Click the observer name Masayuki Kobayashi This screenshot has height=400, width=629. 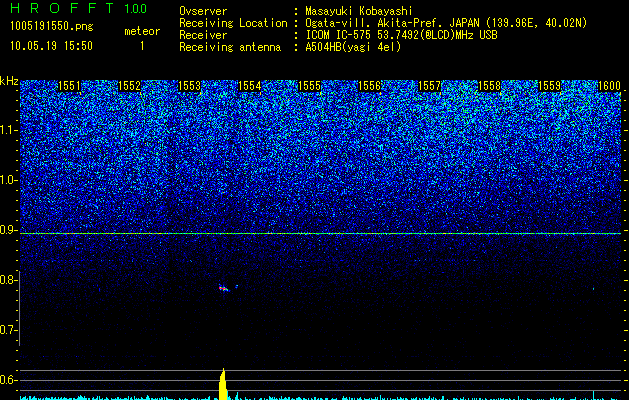pos(358,11)
